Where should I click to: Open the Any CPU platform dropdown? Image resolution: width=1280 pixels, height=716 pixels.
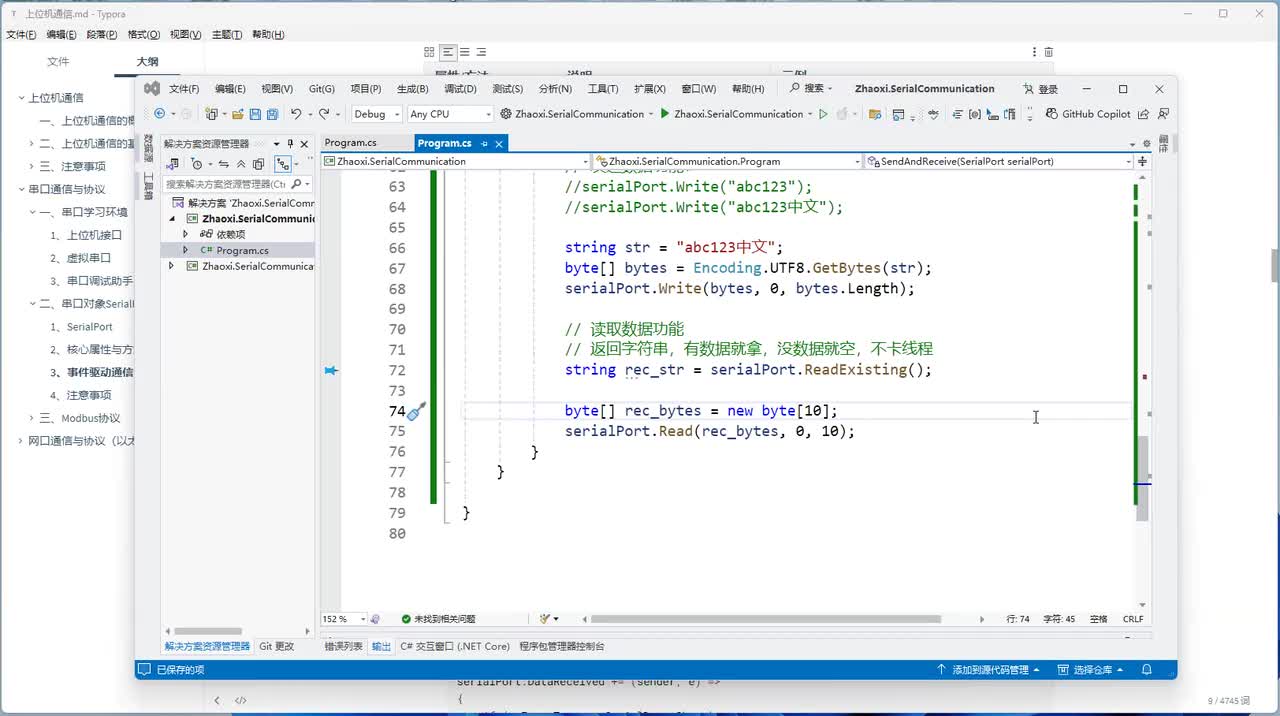coord(450,114)
